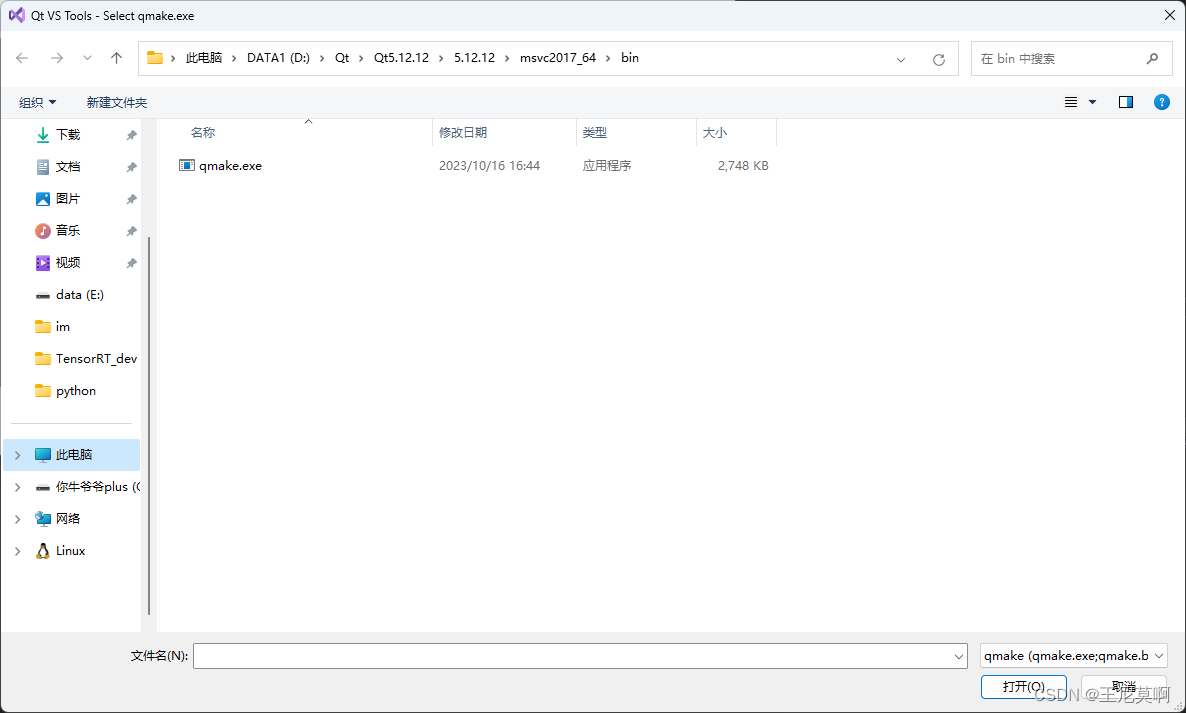The width and height of the screenshot is (1186, 713).
Task: Sort files by the 类型 column
Action: [x=595, y=132]
